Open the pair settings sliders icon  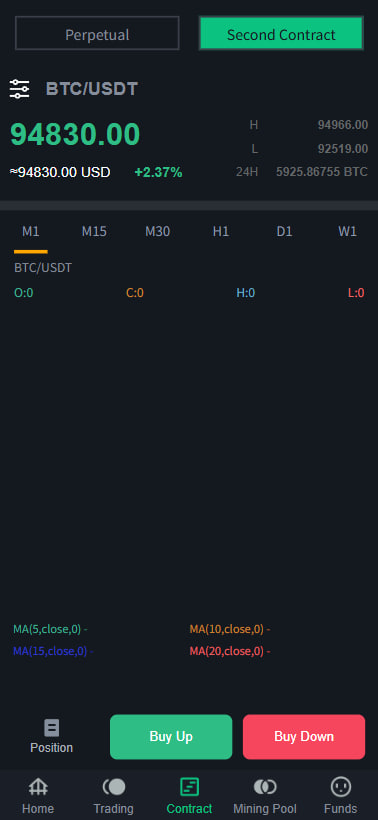pyautogui.click(x=19, y=89)
